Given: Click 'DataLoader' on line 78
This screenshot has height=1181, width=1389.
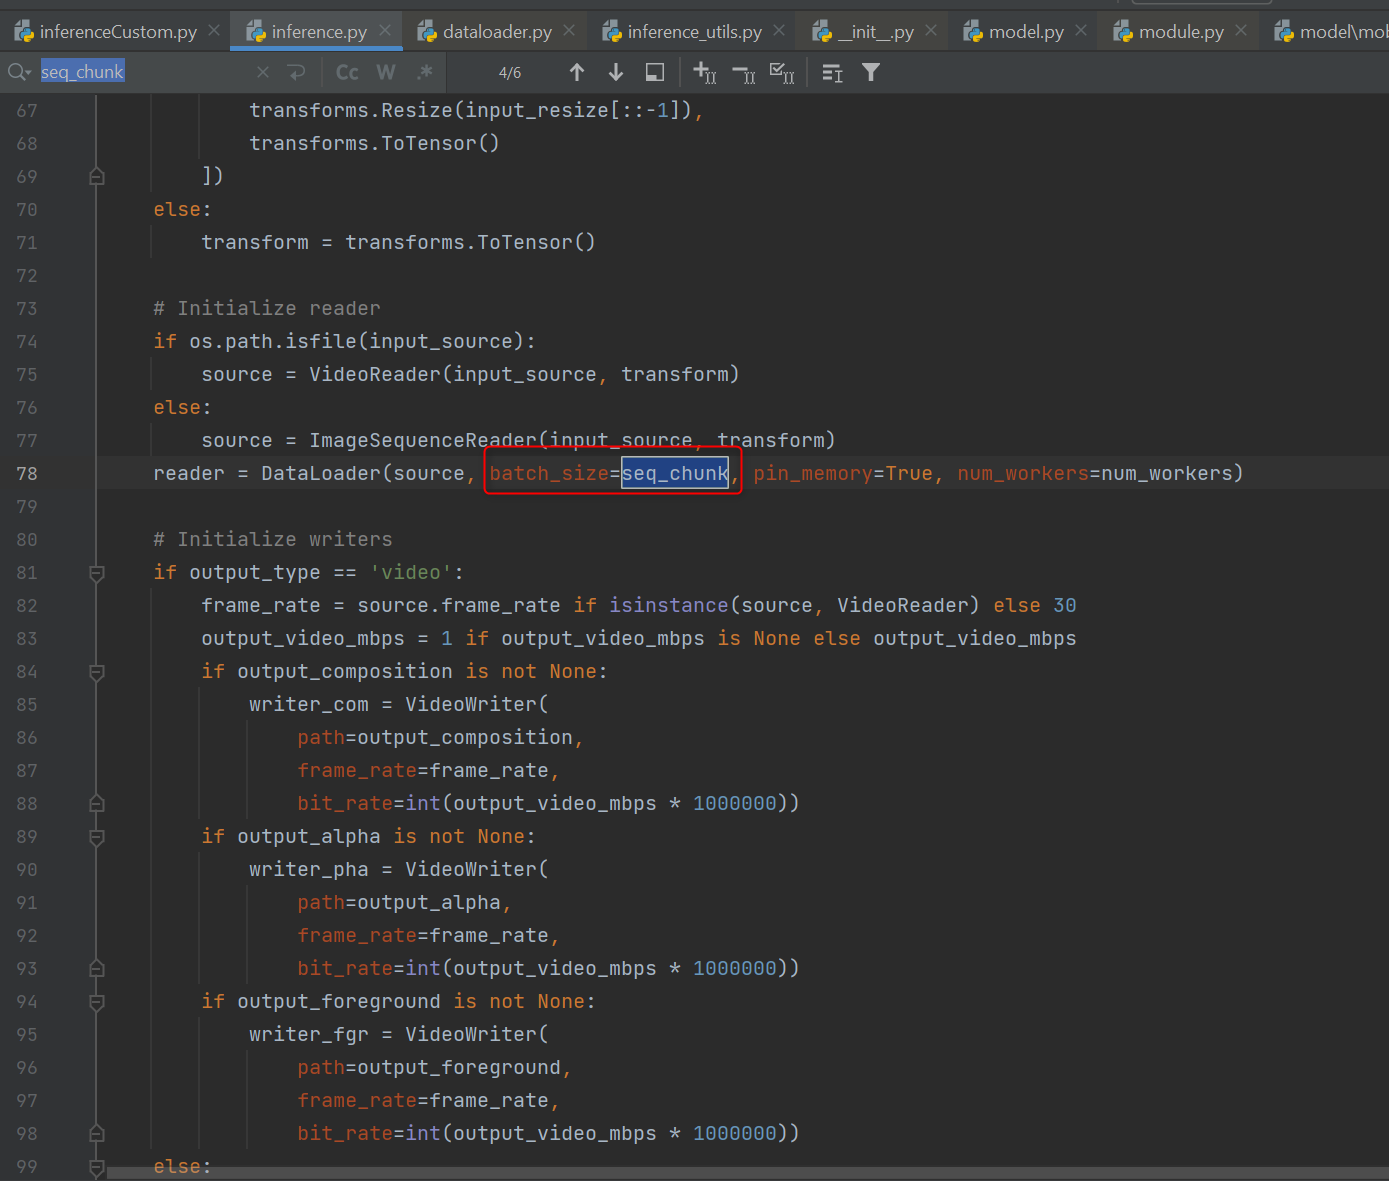Looking at the screenshot, I should coord(321,473).
